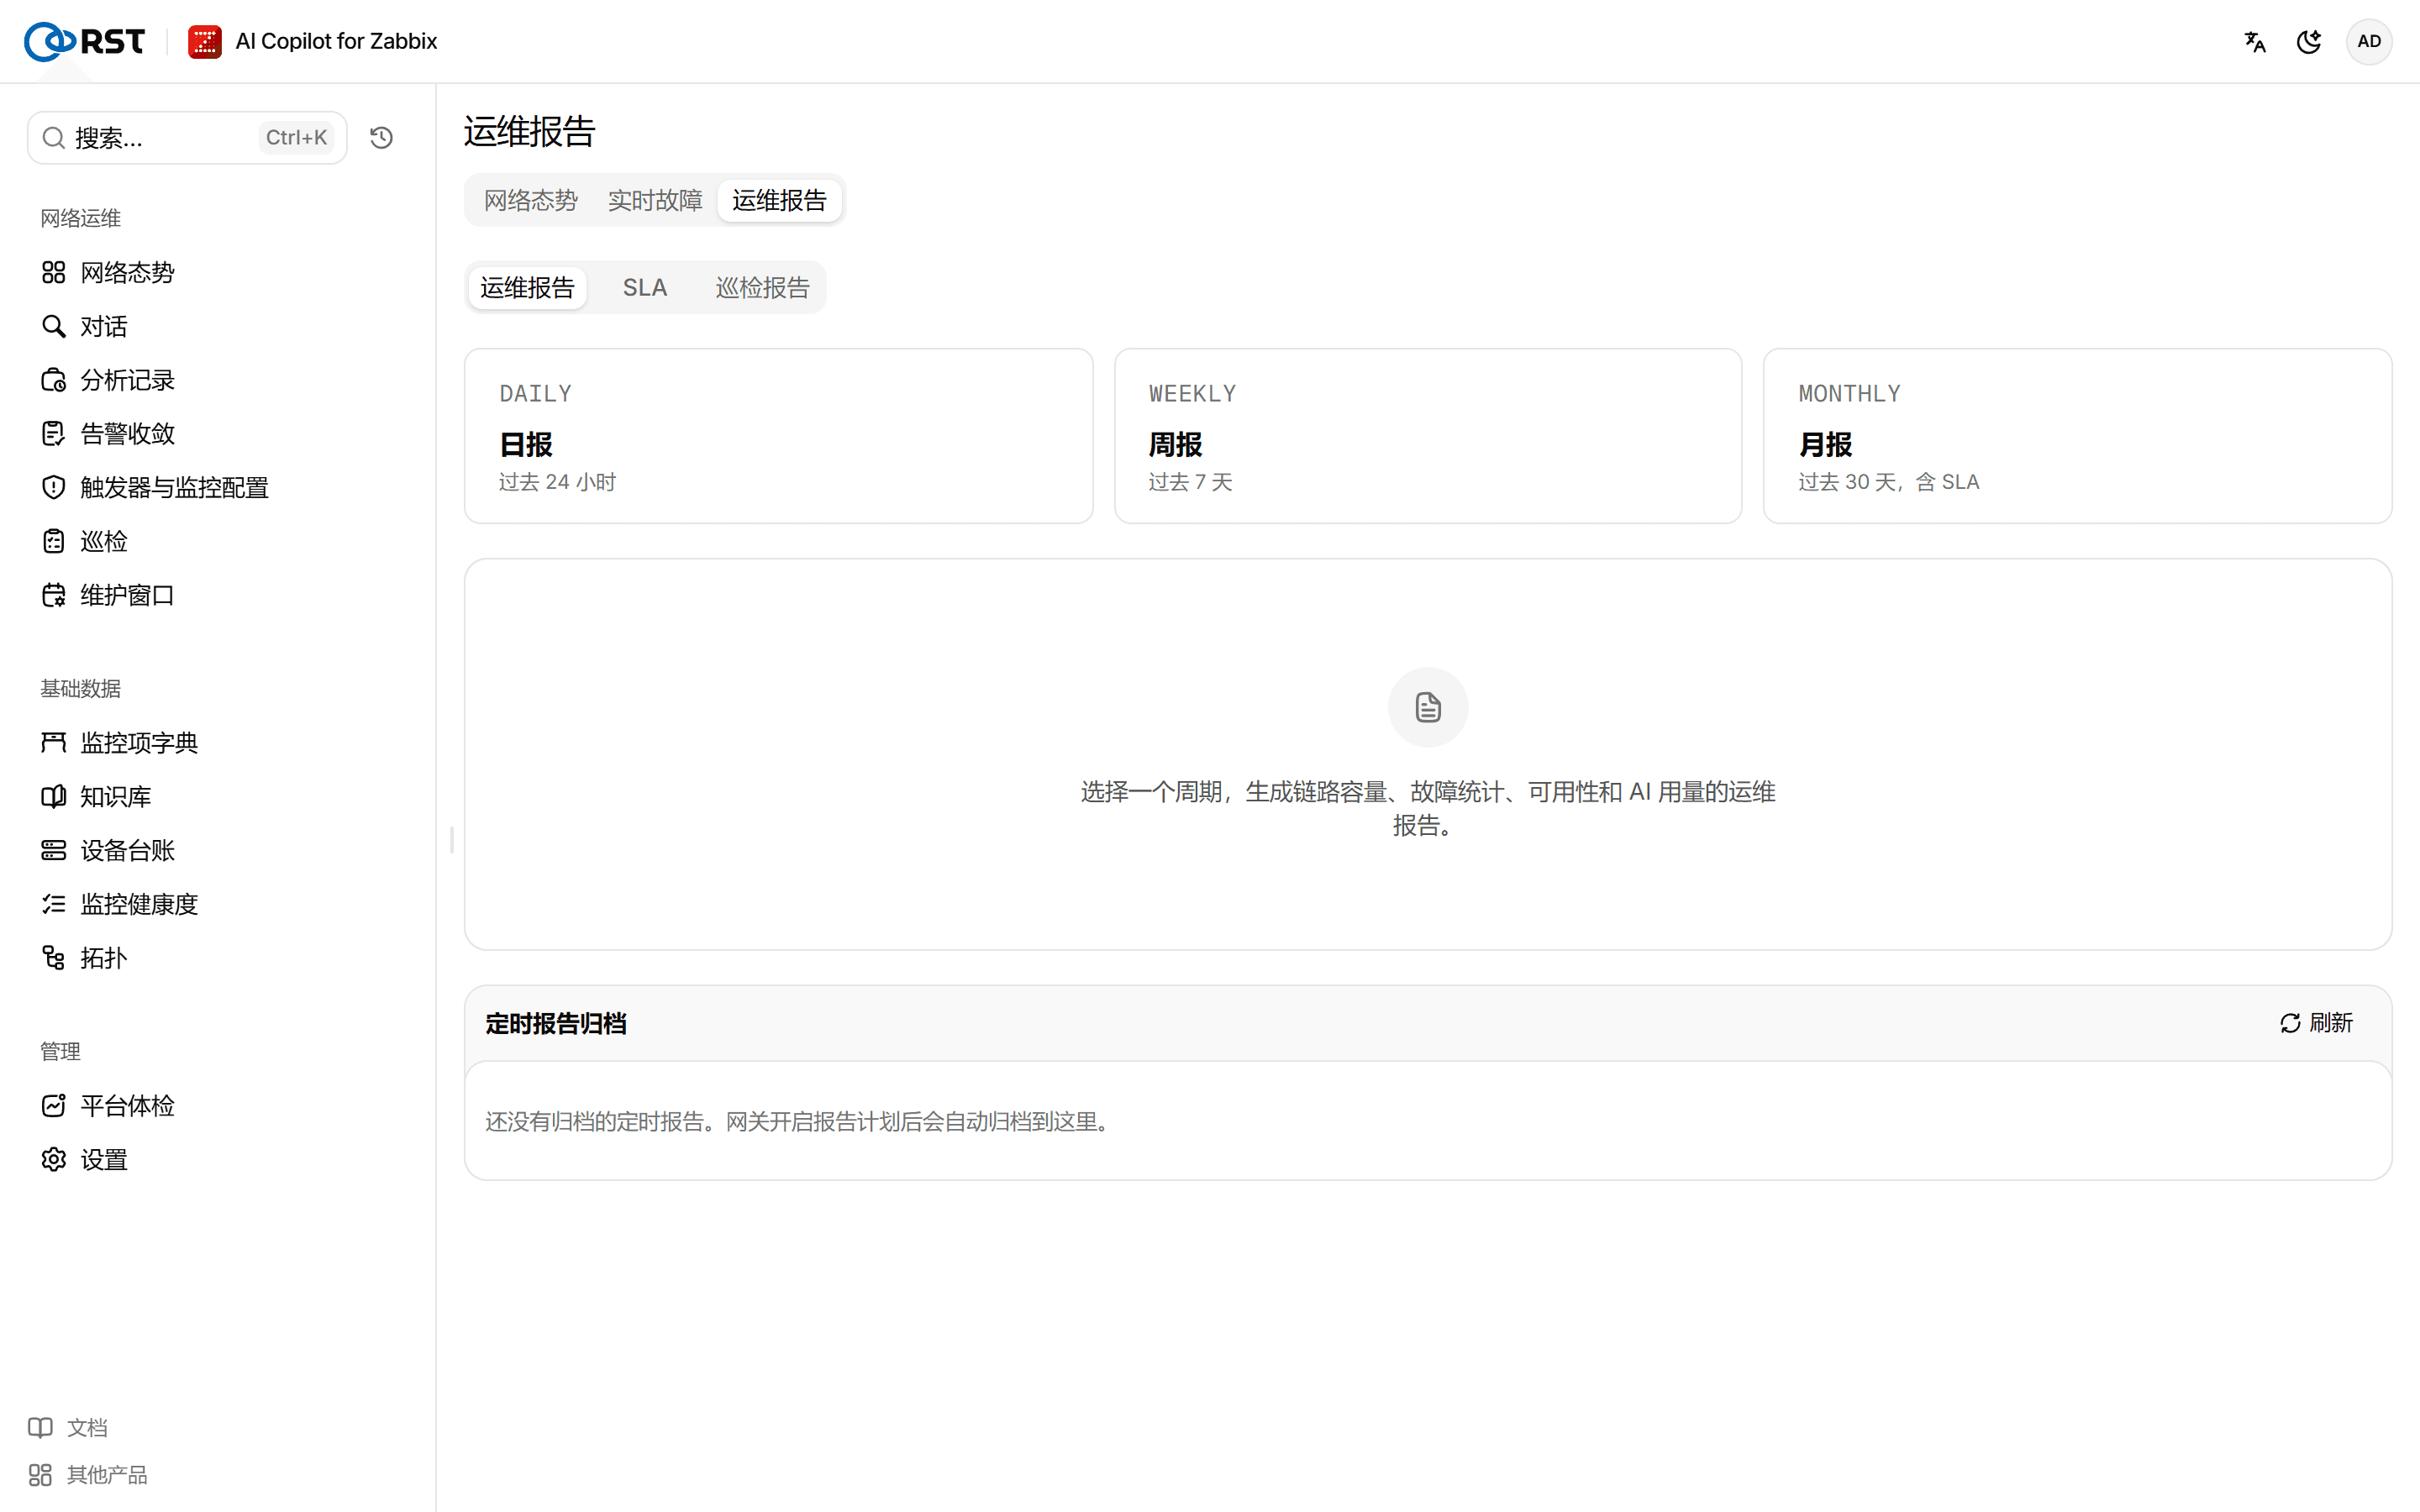Open the AD user avatar menu
2420x1512 pixels.
coord(2369,41)
